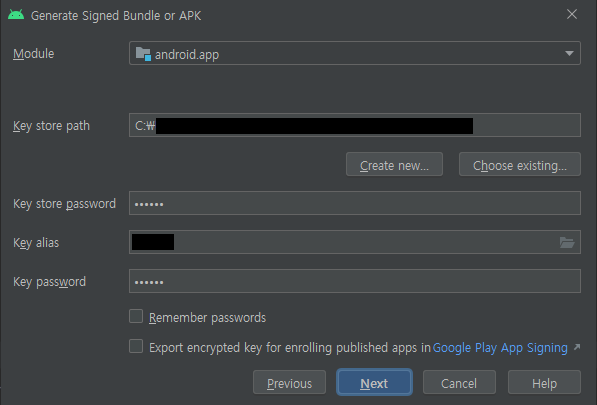Enable Remember passwords checkbox
Image resolution: width=597 pixels, height=405 pixels.
[x=136, y=316]
